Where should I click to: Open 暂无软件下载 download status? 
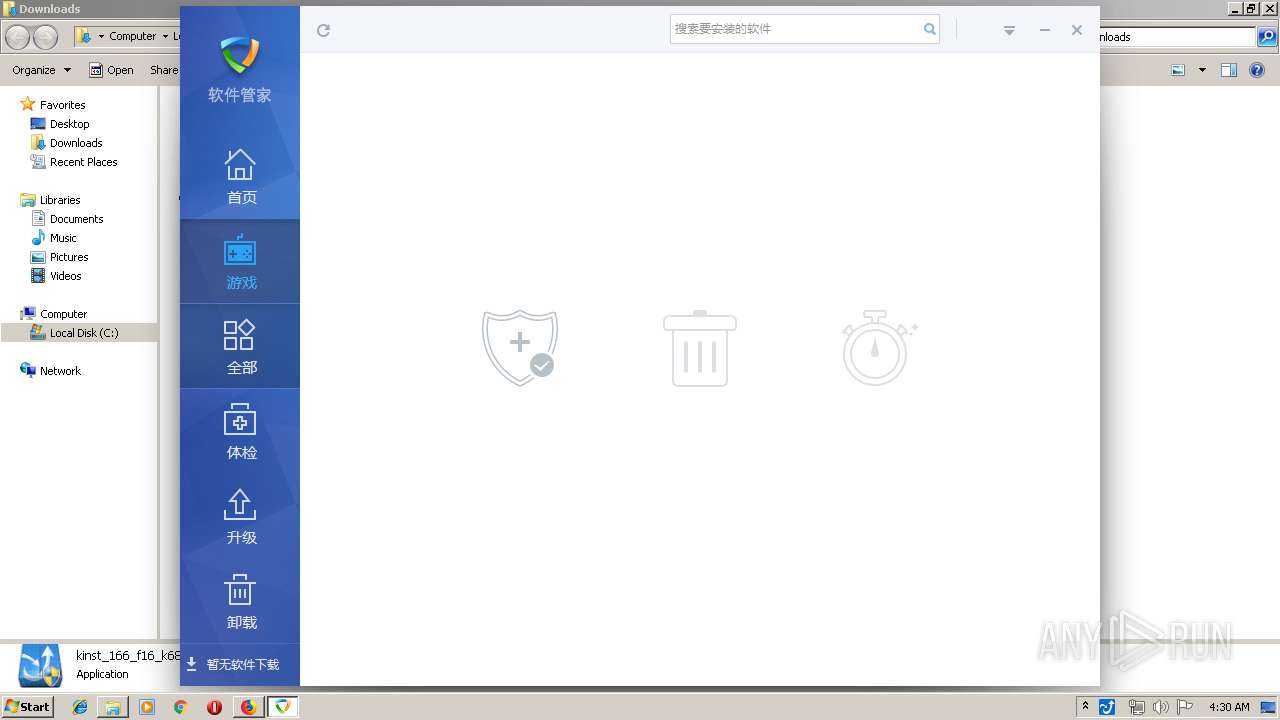point(233,664)
